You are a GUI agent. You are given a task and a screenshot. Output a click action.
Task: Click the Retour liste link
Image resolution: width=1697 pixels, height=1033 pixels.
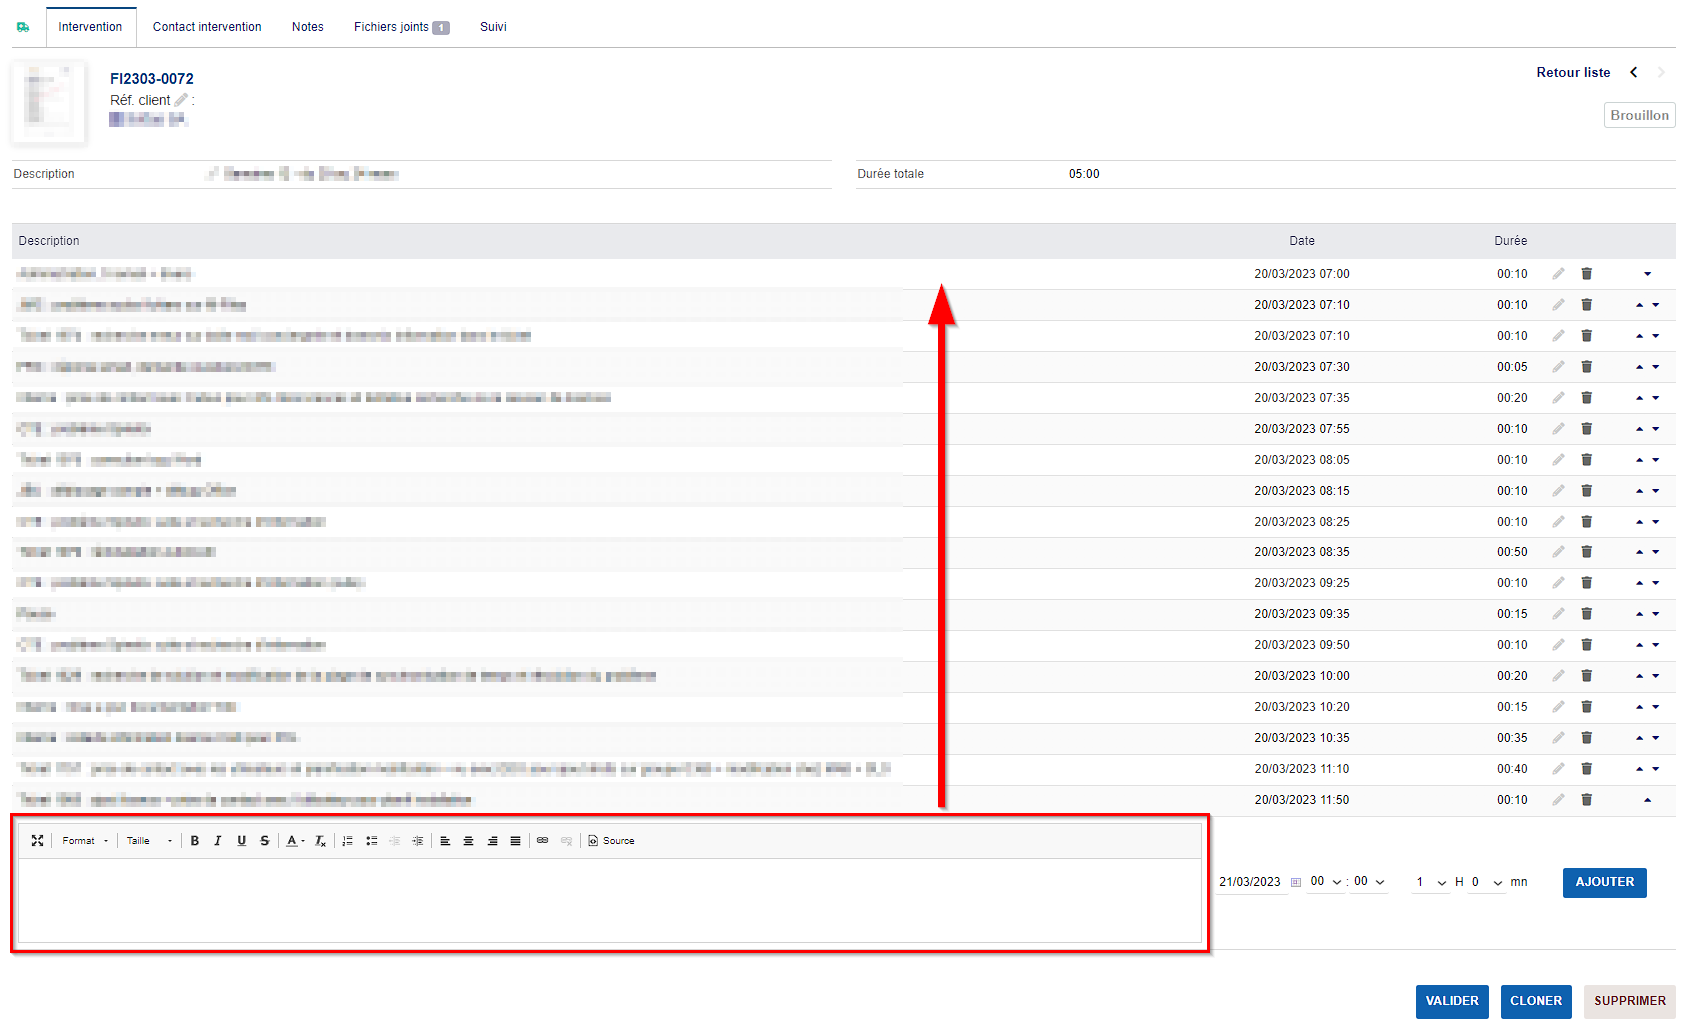pos(1573,72)
